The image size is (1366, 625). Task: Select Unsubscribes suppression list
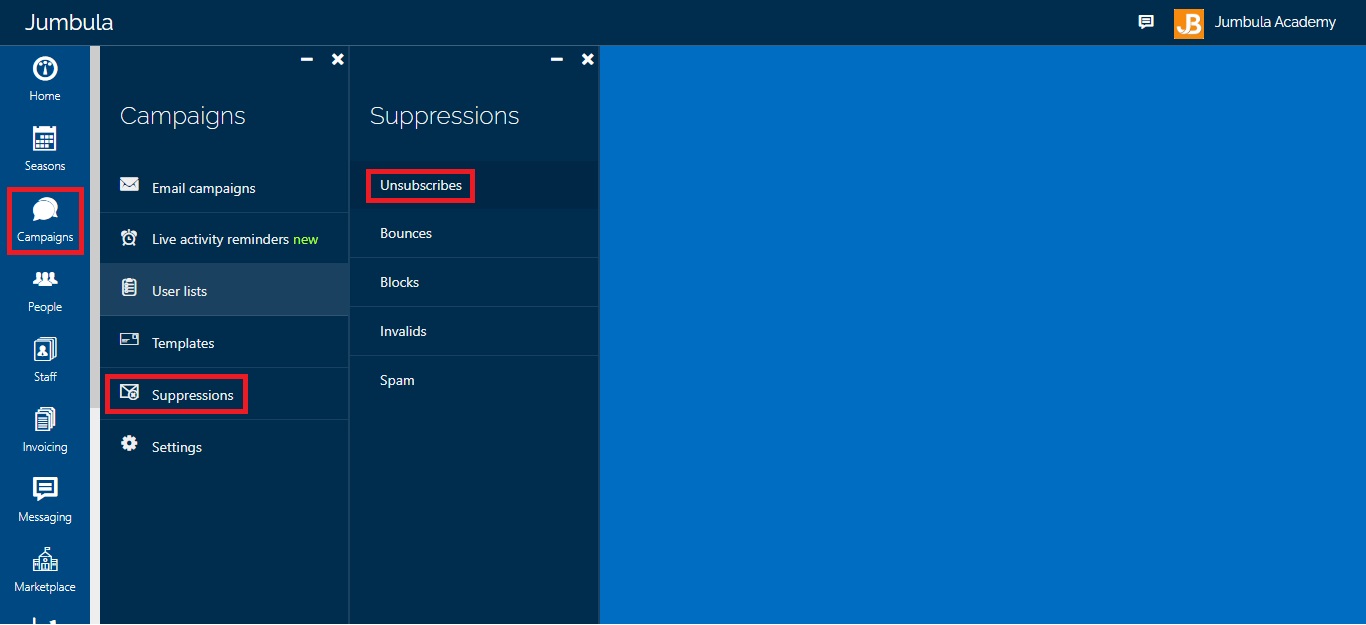click(474, 185)
